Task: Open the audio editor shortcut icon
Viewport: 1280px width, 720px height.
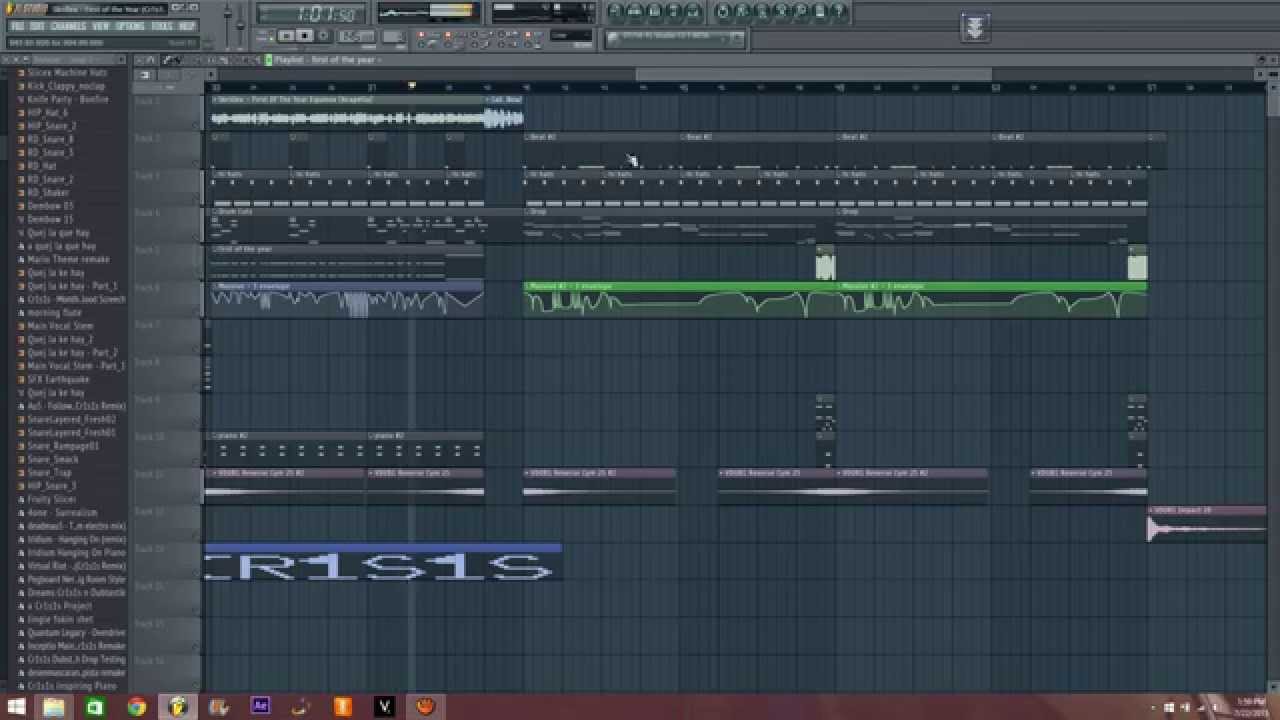Action: pos(781,12)
